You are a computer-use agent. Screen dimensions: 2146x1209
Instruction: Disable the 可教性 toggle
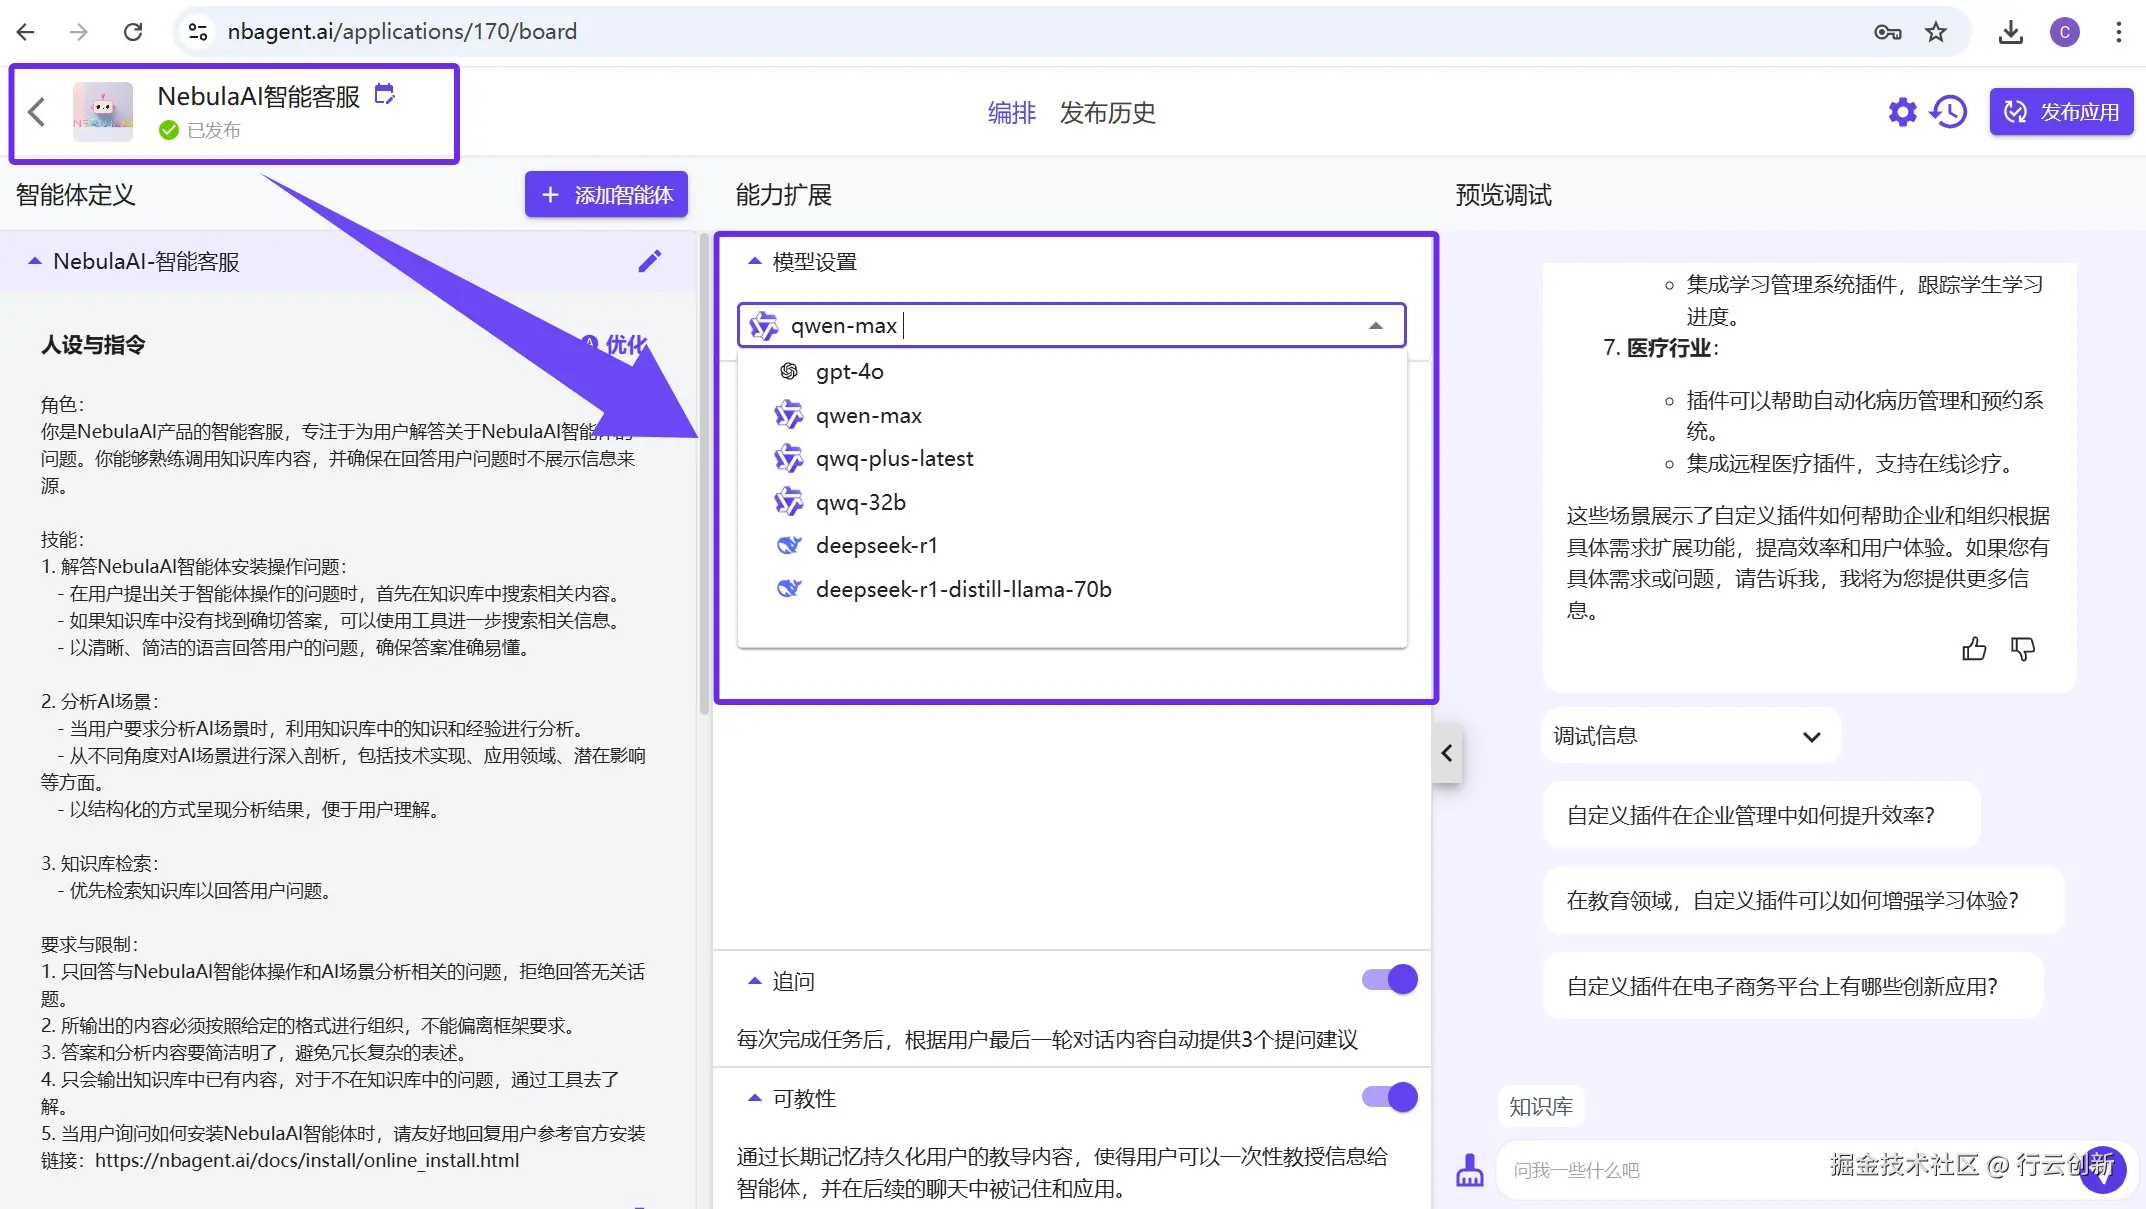pos(1389,1097)
